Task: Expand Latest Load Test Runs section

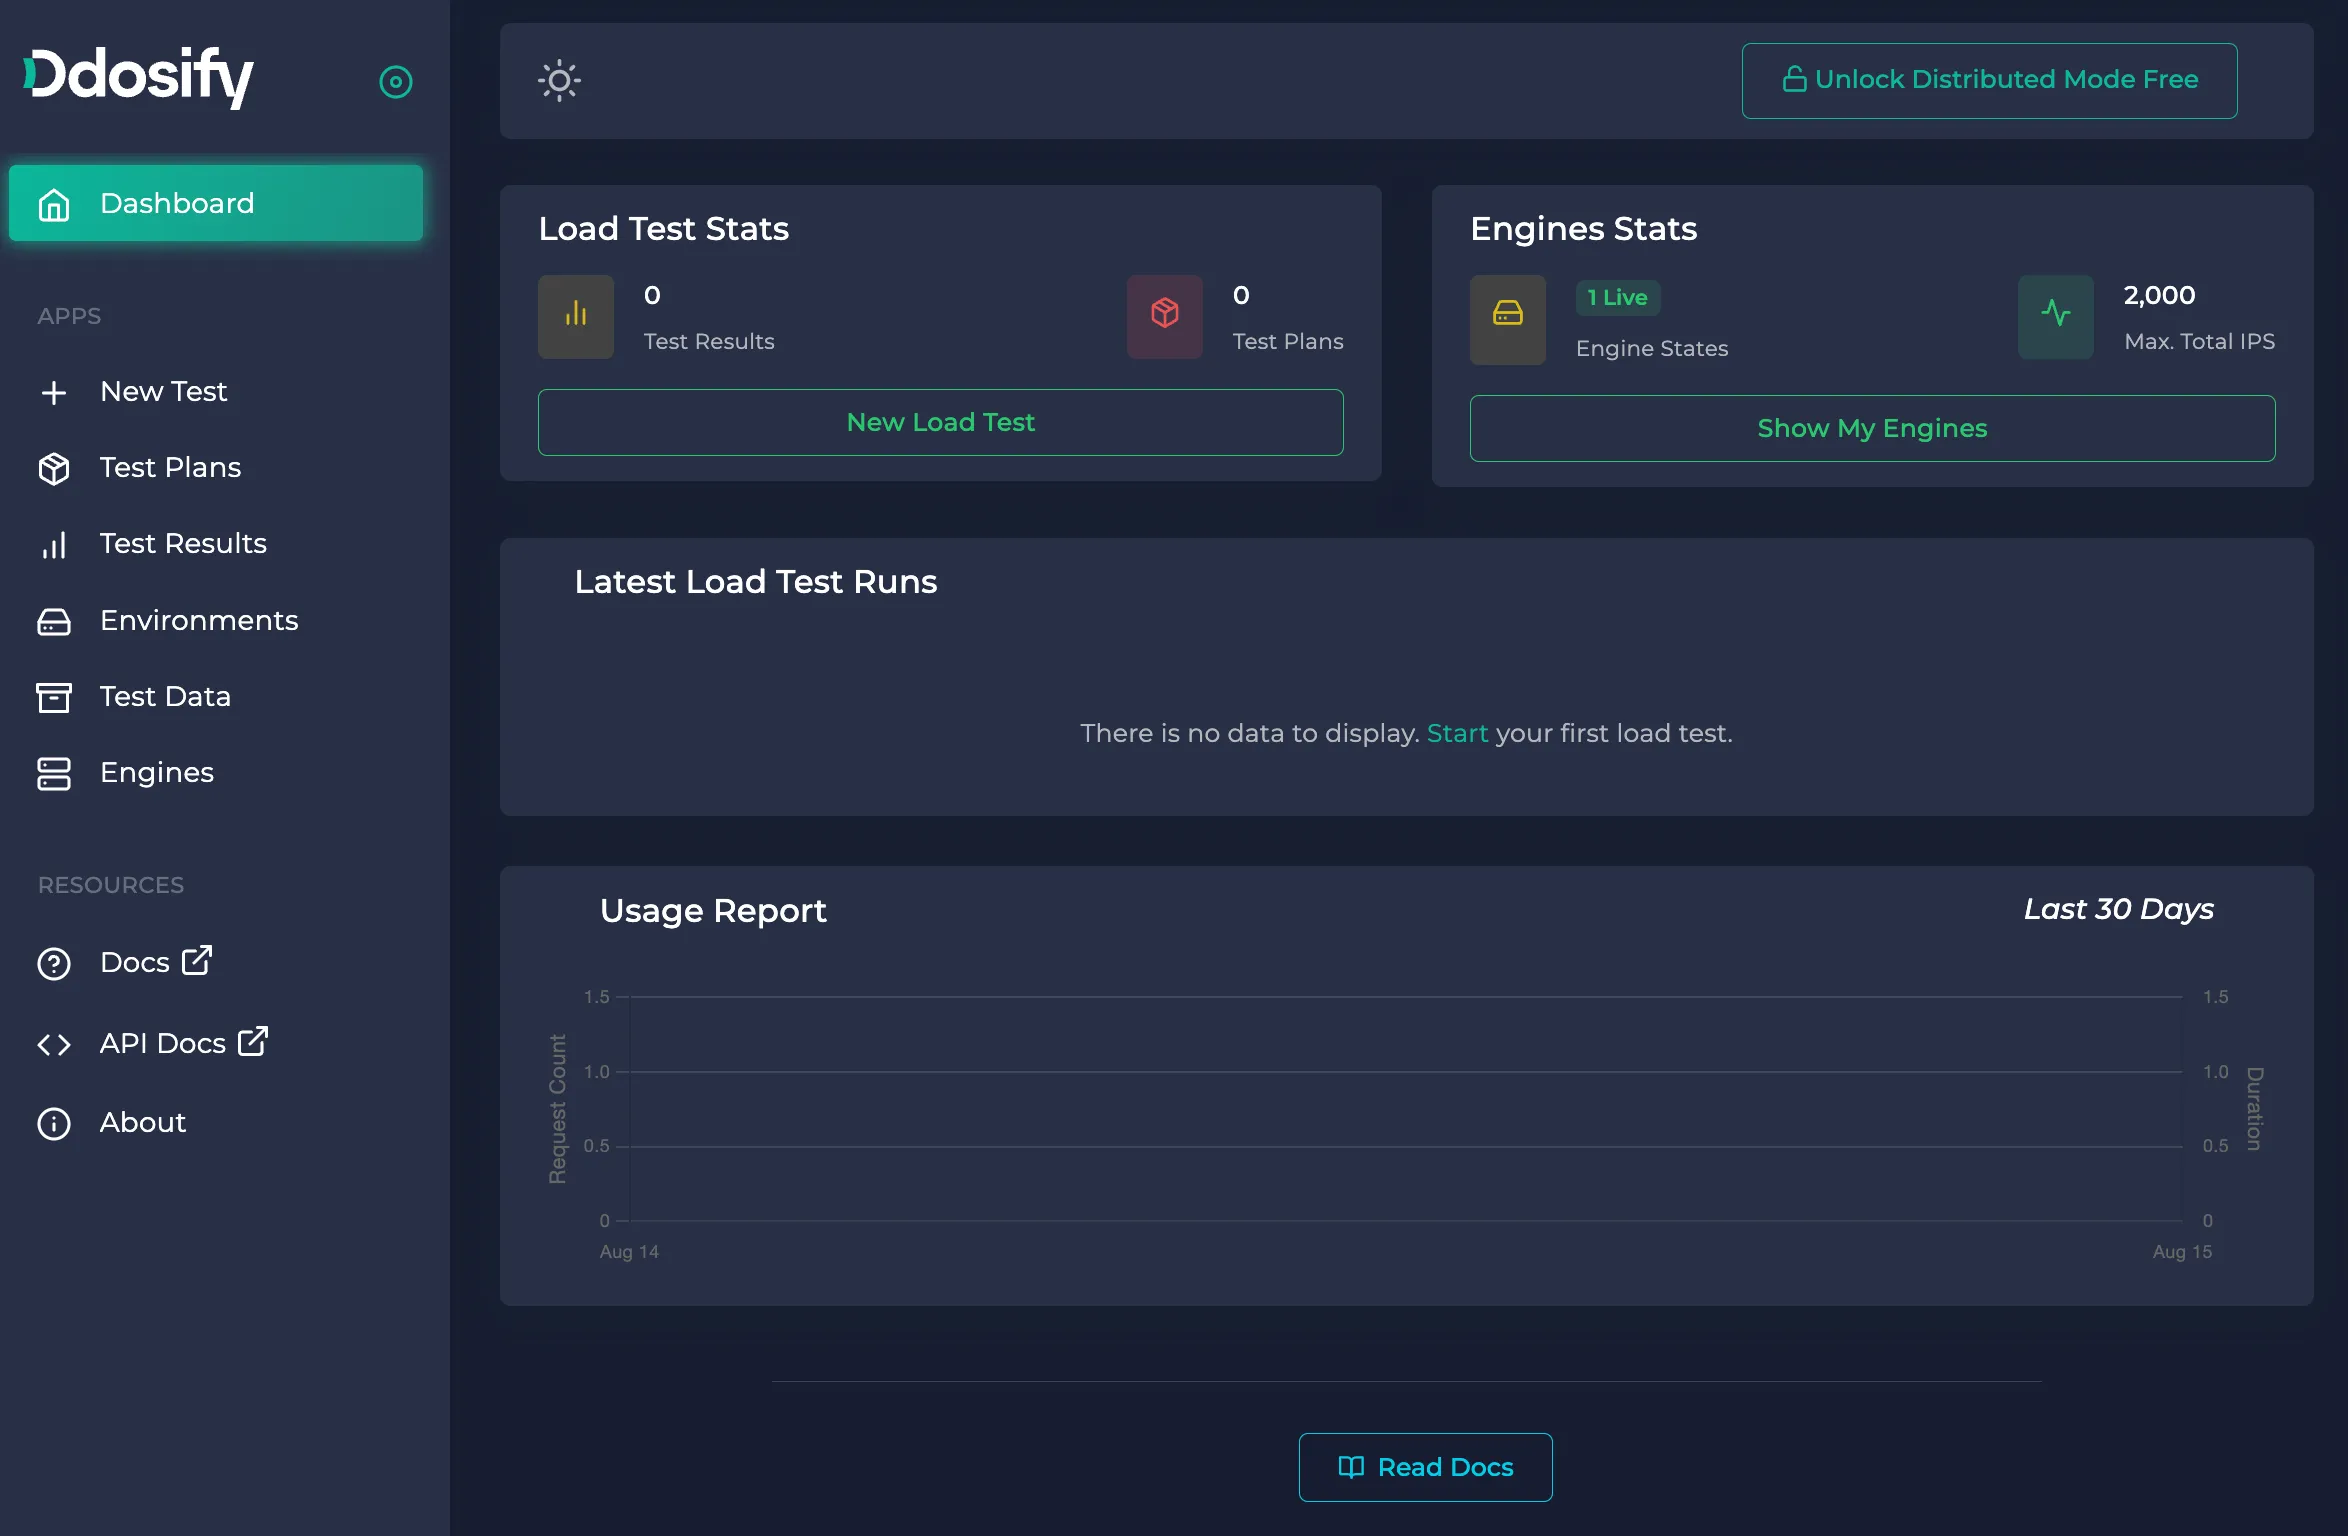Action: point(756,581)
